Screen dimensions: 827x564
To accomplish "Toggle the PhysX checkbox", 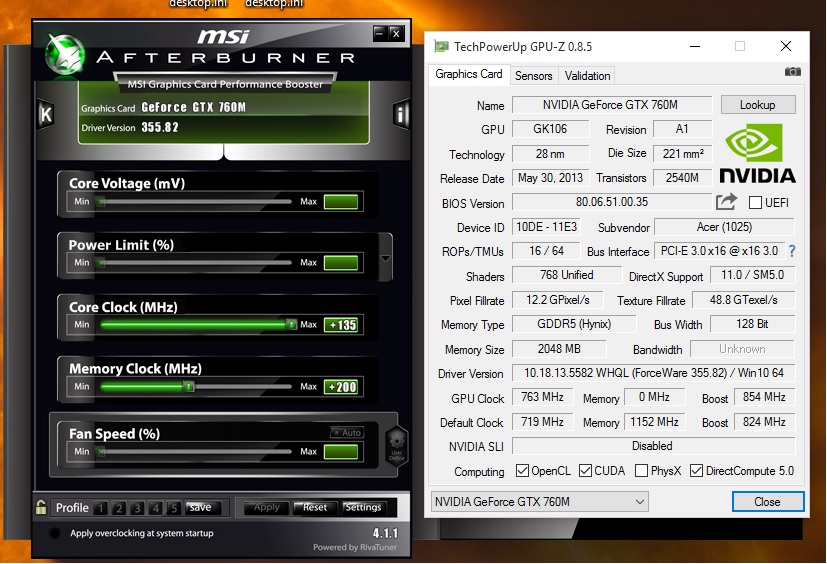I will point(641,471).
